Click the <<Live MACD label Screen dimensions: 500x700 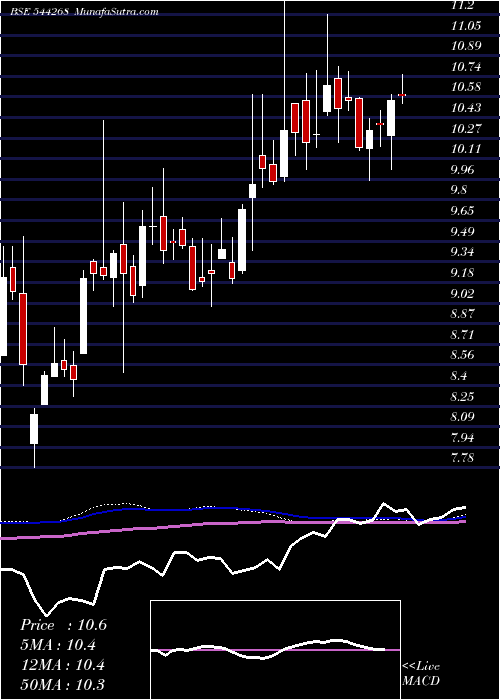click(x=421, y=674)
